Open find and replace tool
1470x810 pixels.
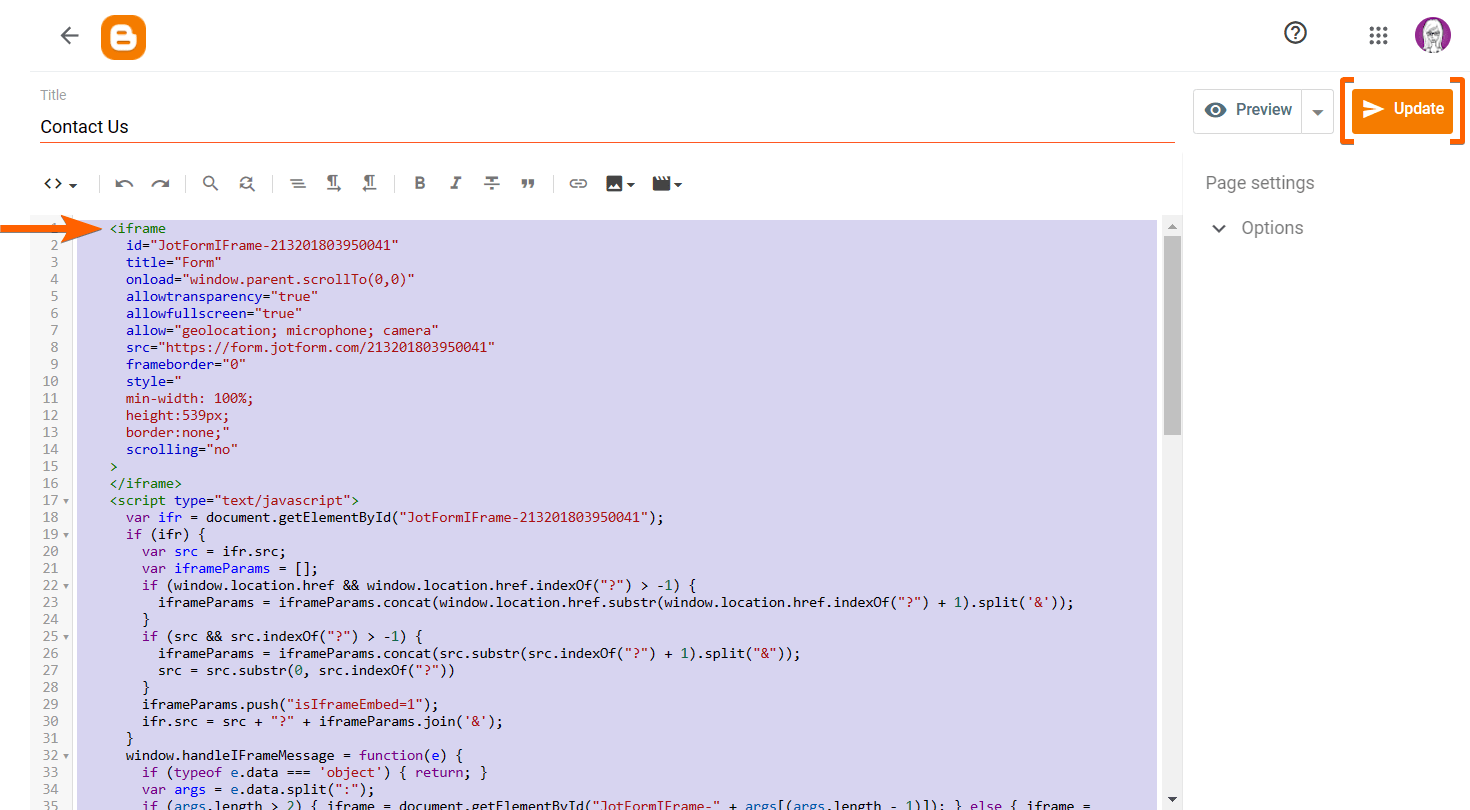[x=246, y=184]
